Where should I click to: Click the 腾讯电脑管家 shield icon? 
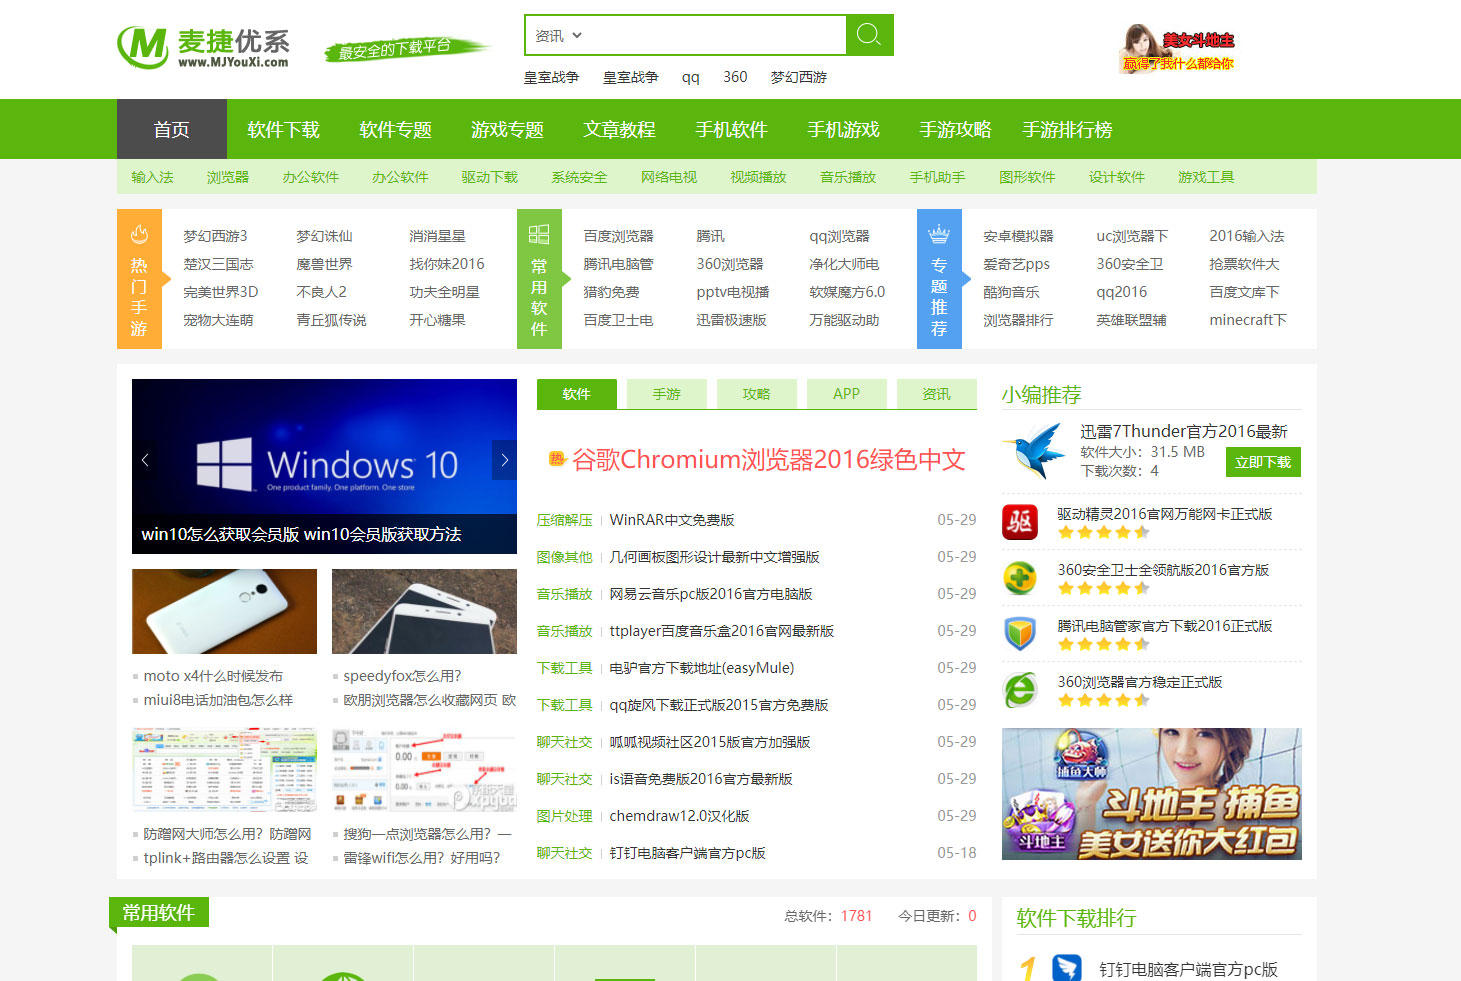pyautogui.click(x=1020, y=634)
